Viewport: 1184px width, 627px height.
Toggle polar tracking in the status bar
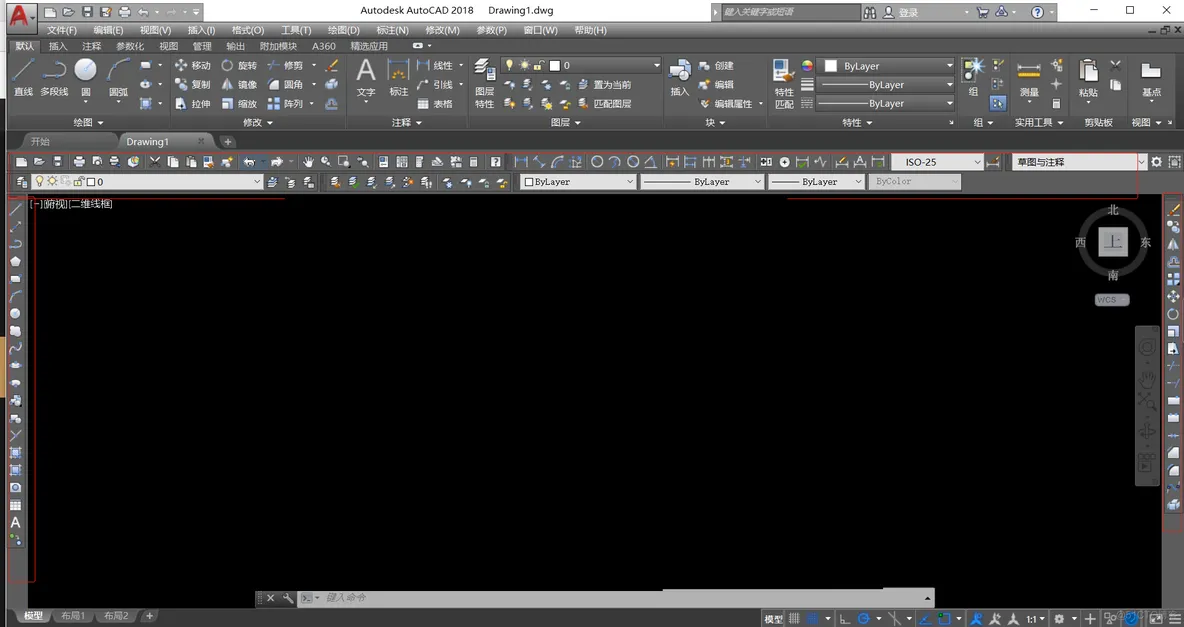click(x=865, y=619)
